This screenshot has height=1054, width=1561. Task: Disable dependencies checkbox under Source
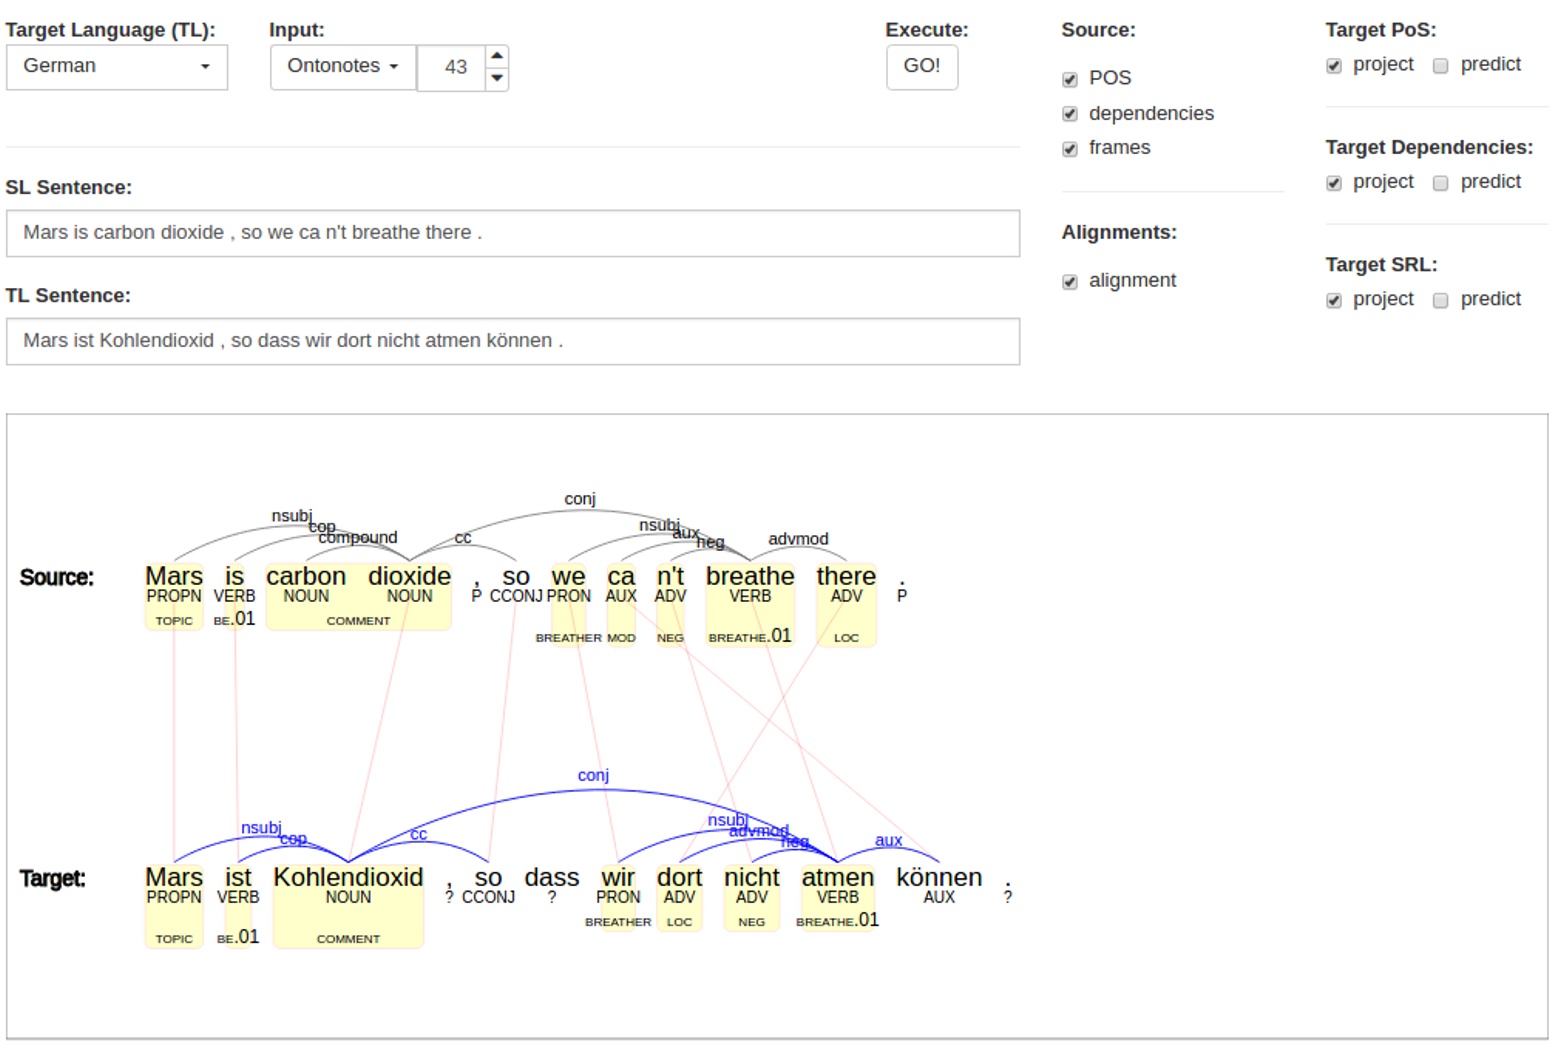tap(1069, 113)
